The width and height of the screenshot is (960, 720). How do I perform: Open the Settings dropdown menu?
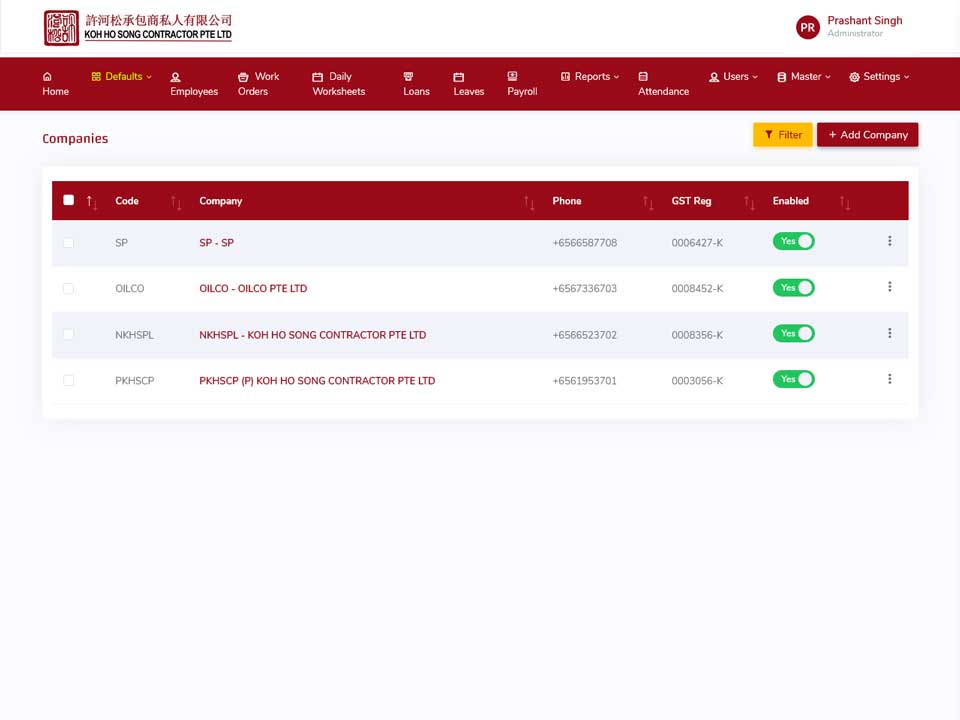coord(879,77)
